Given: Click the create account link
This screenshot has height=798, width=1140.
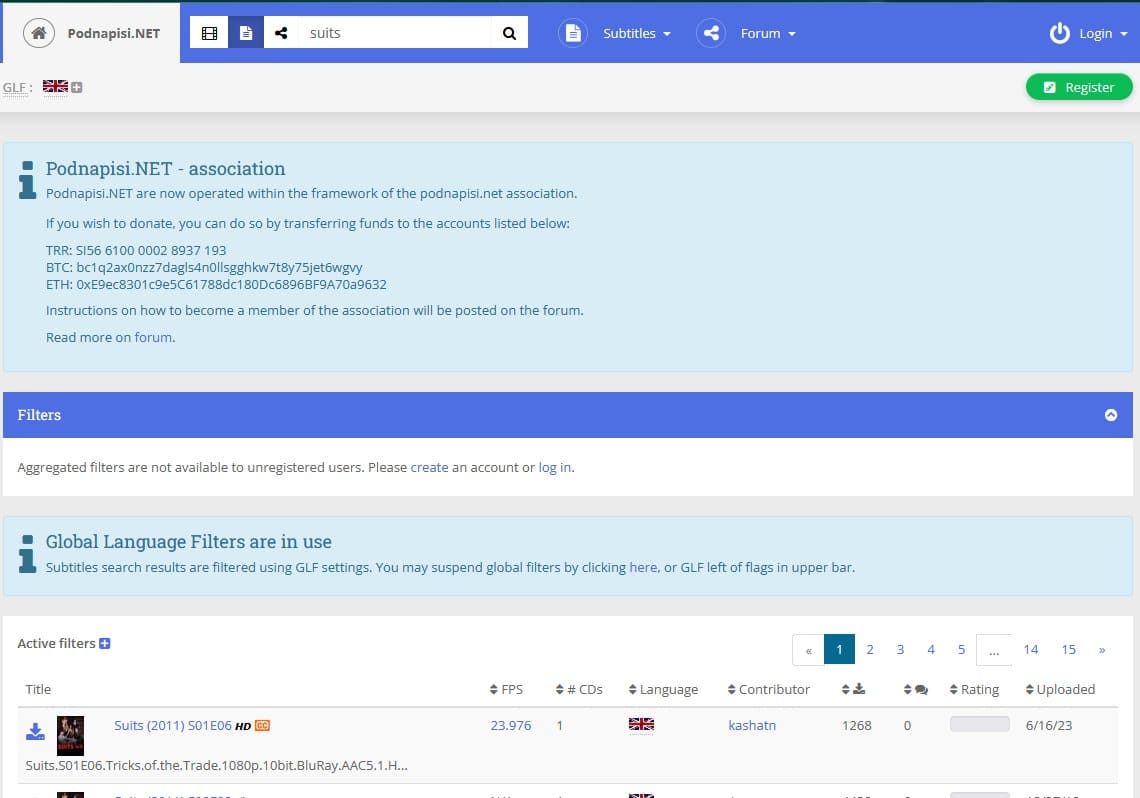Looking at the screenshot, I should 430,467.
